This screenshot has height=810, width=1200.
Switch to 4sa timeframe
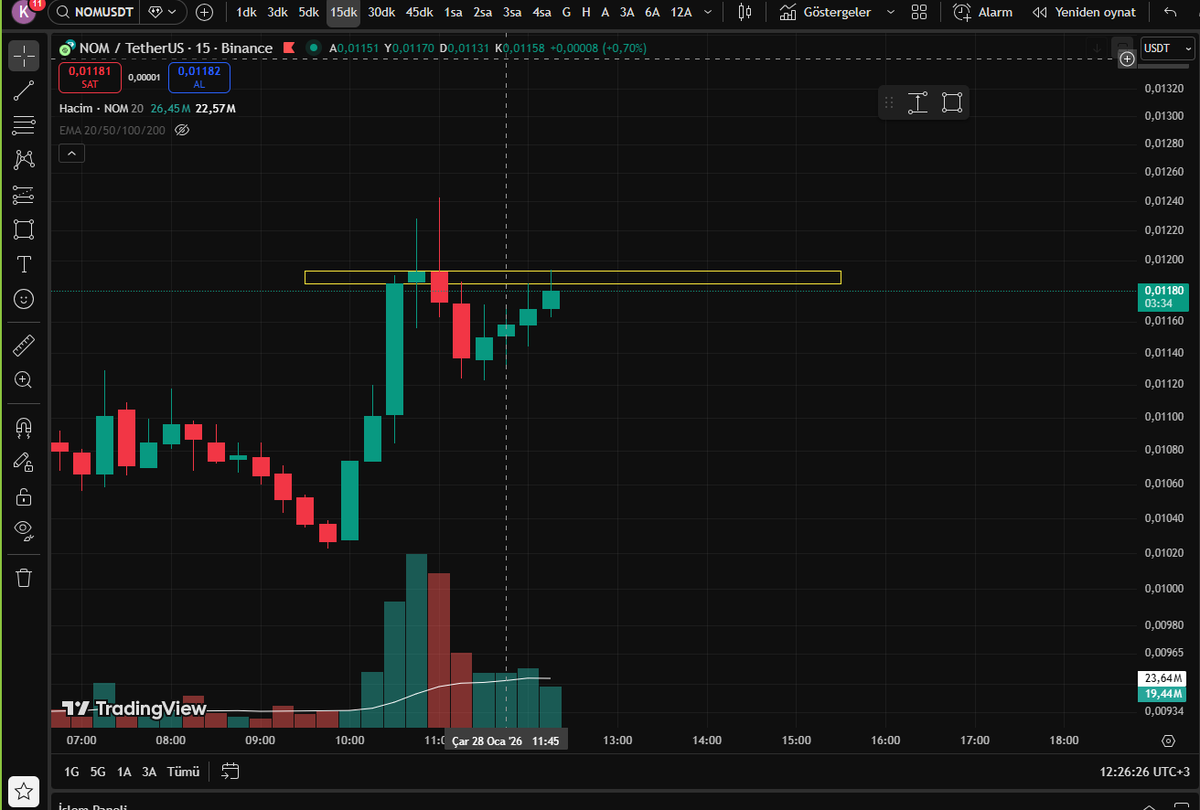[x=541, y=12]
